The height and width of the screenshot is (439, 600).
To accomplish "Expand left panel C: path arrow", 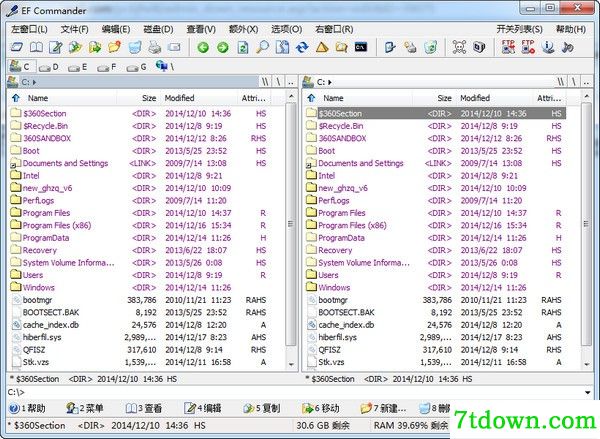I will [x=34, y=82].
